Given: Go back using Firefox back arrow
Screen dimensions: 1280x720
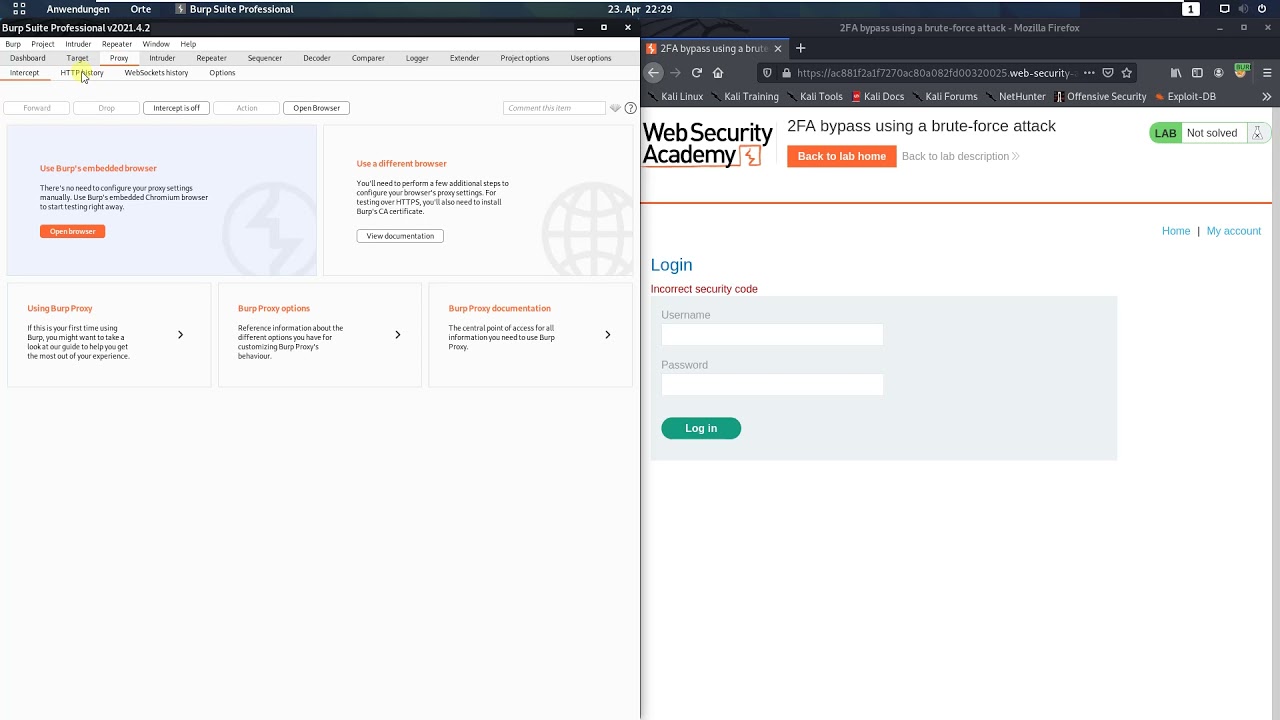Looking at the screenshot, I should [653, 72].
